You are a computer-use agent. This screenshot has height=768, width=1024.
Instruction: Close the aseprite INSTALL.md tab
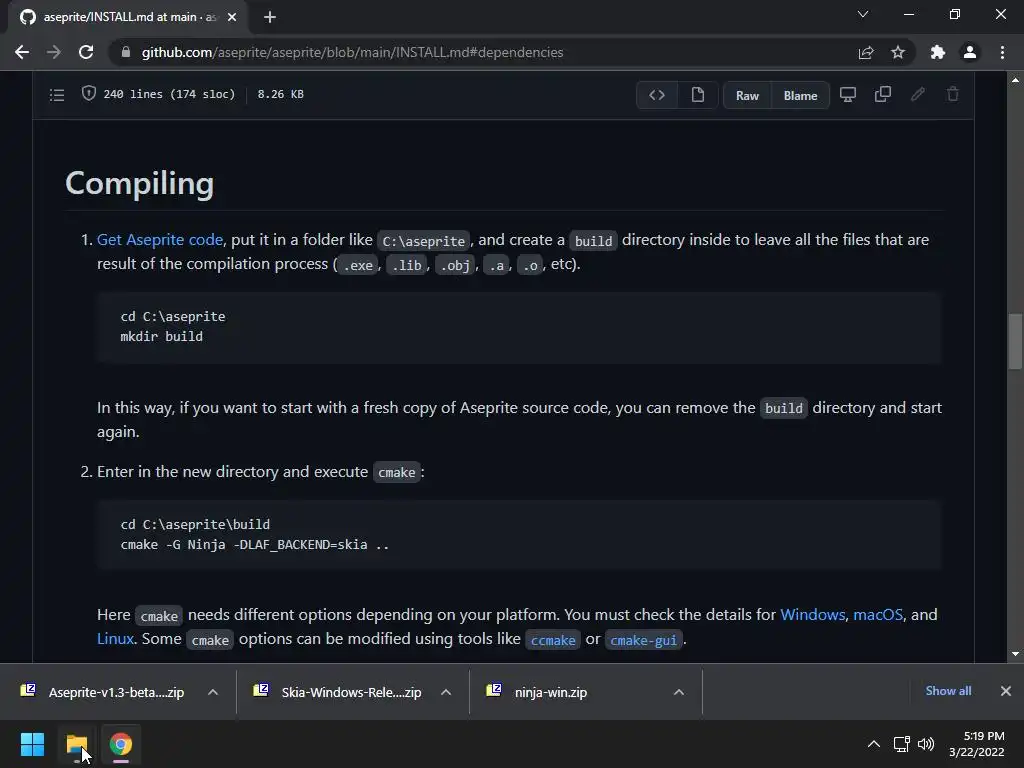coord(232,17)
